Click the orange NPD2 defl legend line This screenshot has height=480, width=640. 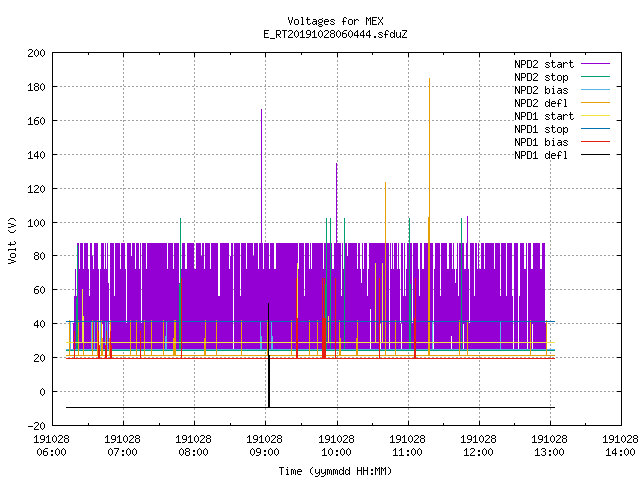click(595, 102)
